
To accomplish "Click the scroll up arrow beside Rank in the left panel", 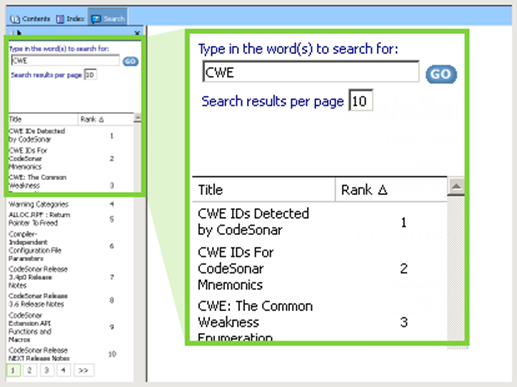I will pos(137,118).
